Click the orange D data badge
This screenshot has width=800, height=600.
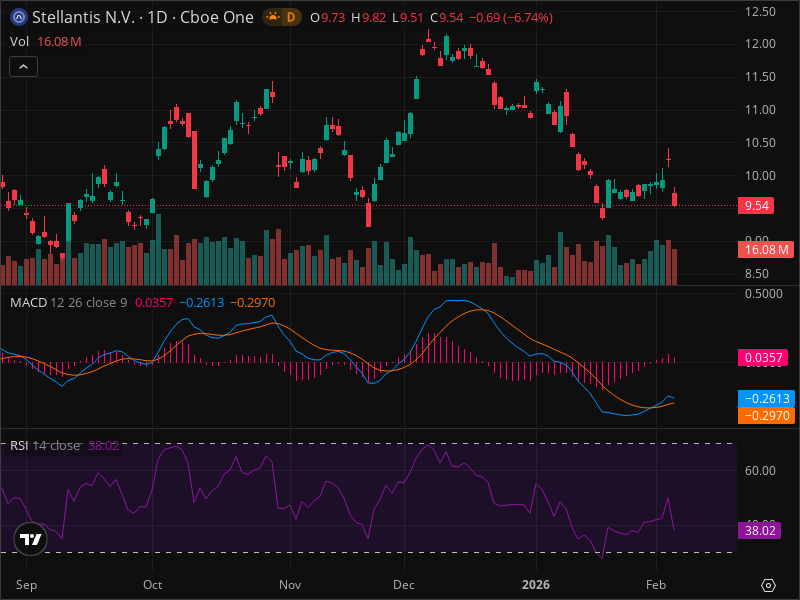point(291,17)
